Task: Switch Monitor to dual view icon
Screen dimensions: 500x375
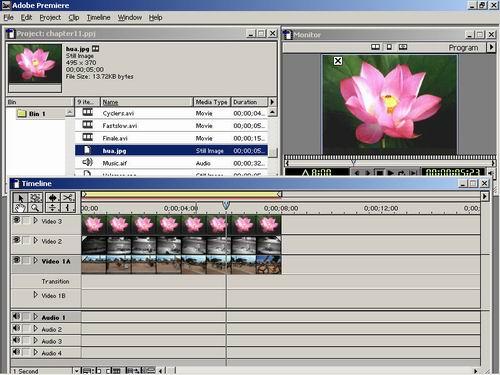Action: 375,47
